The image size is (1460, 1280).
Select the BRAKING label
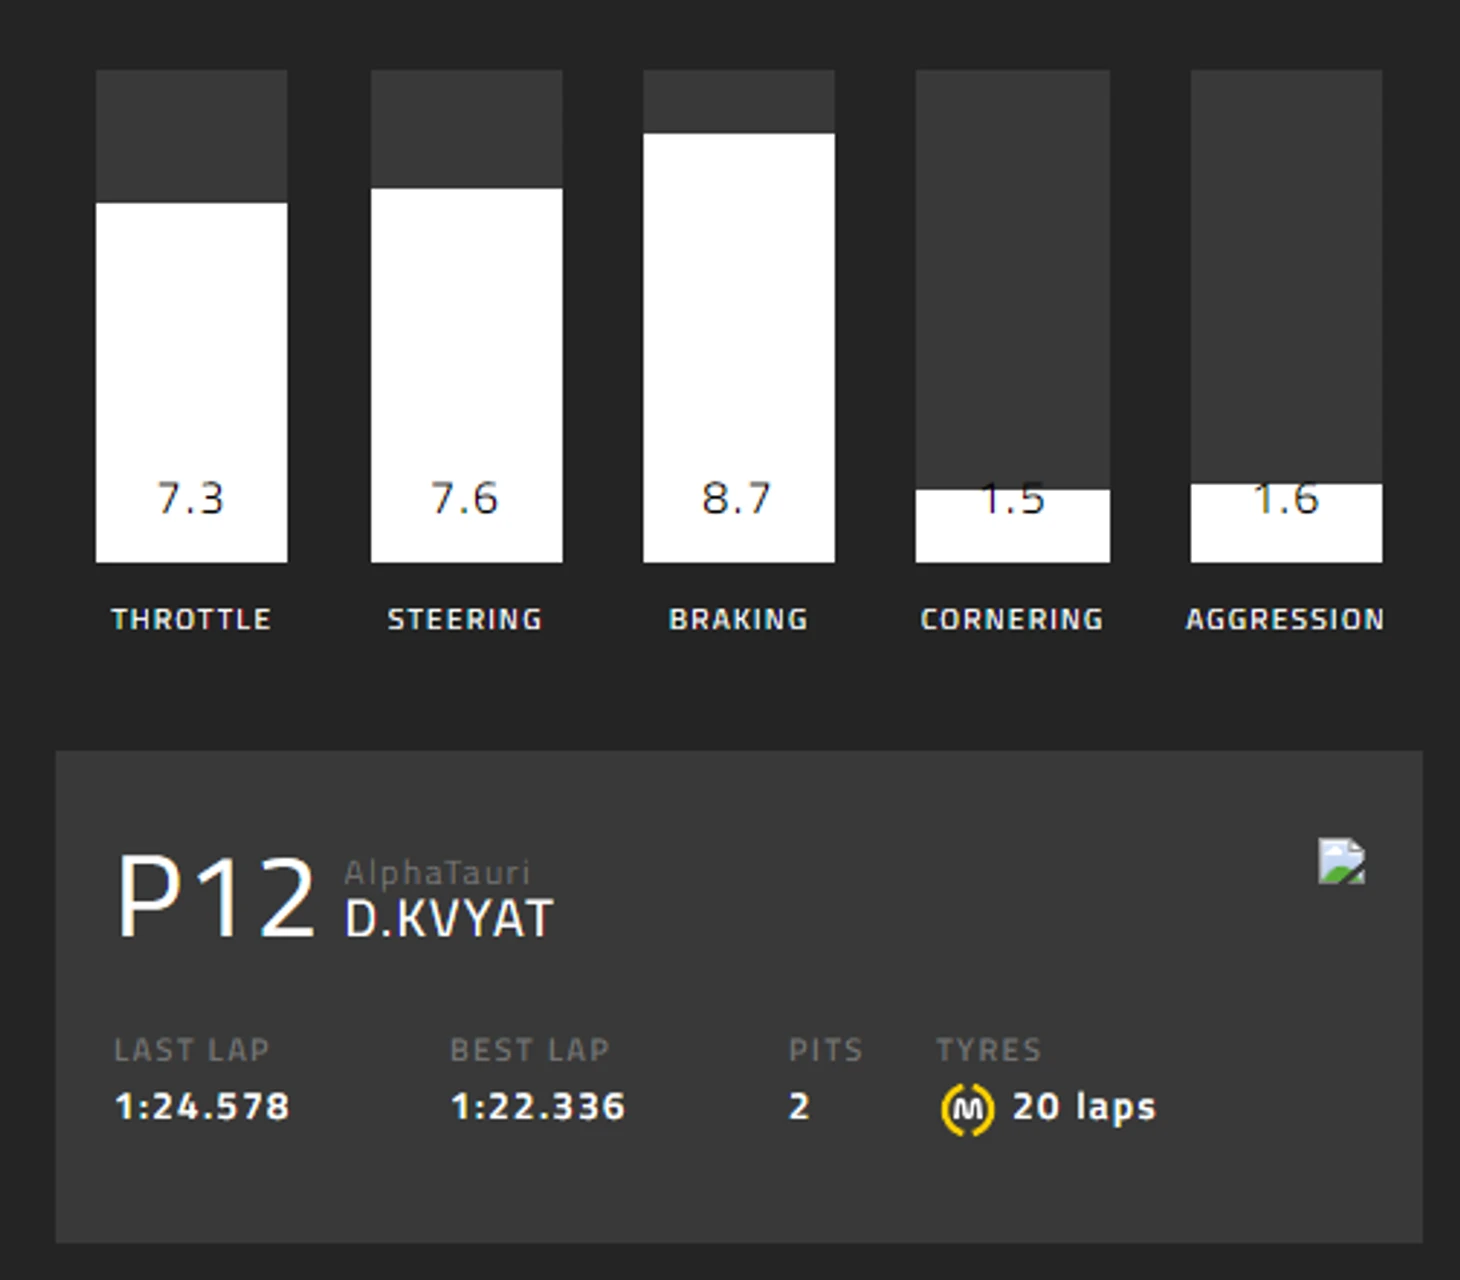[x=738, y=619]
